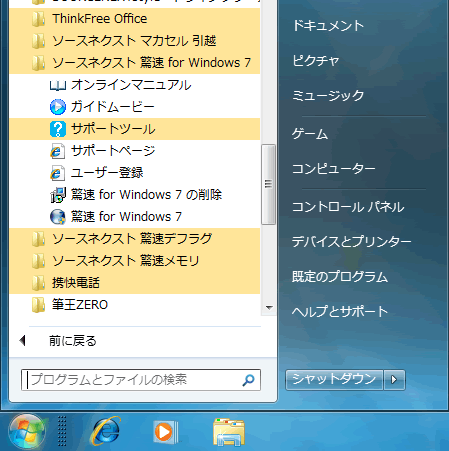Click the IE icon beside ユーザー登録

[x=58, y=173]
